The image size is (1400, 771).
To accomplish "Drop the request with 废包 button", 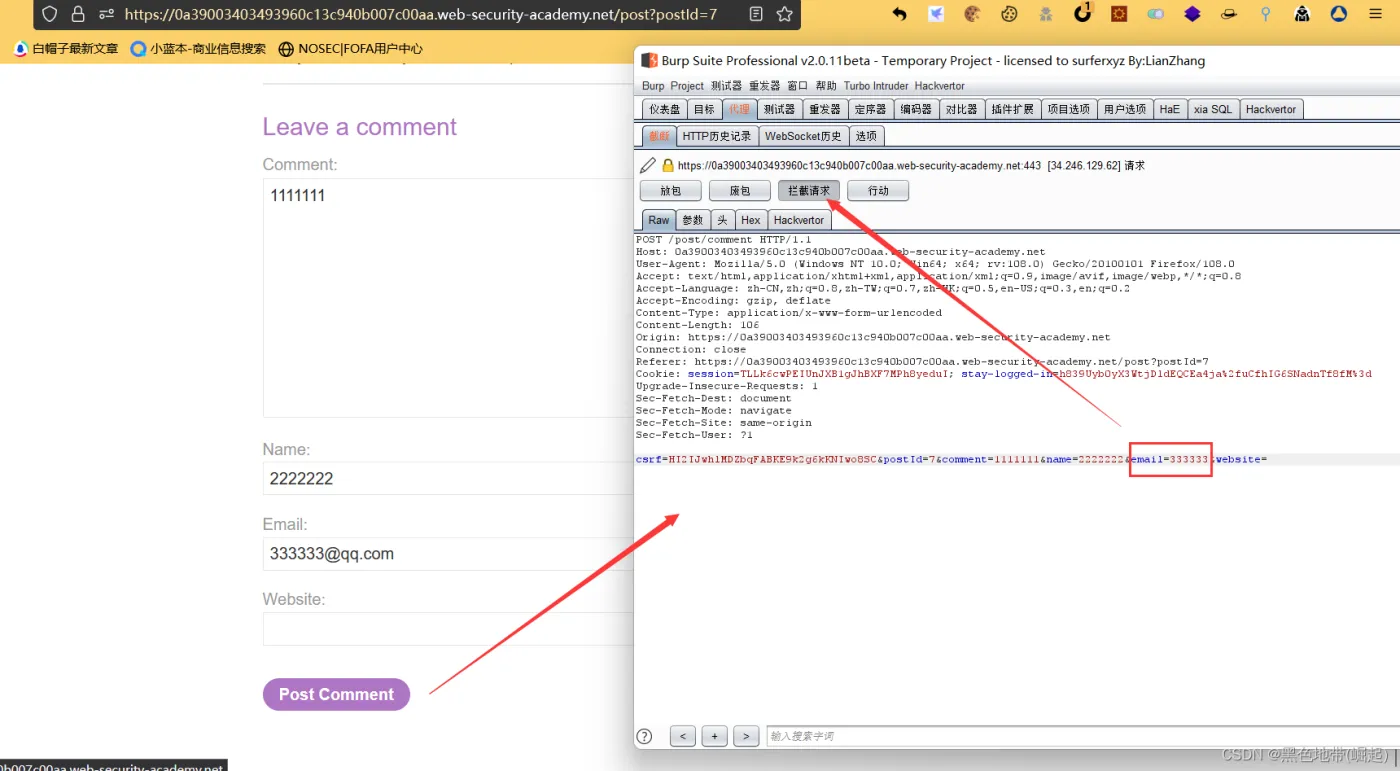I will tap(740, 190).
